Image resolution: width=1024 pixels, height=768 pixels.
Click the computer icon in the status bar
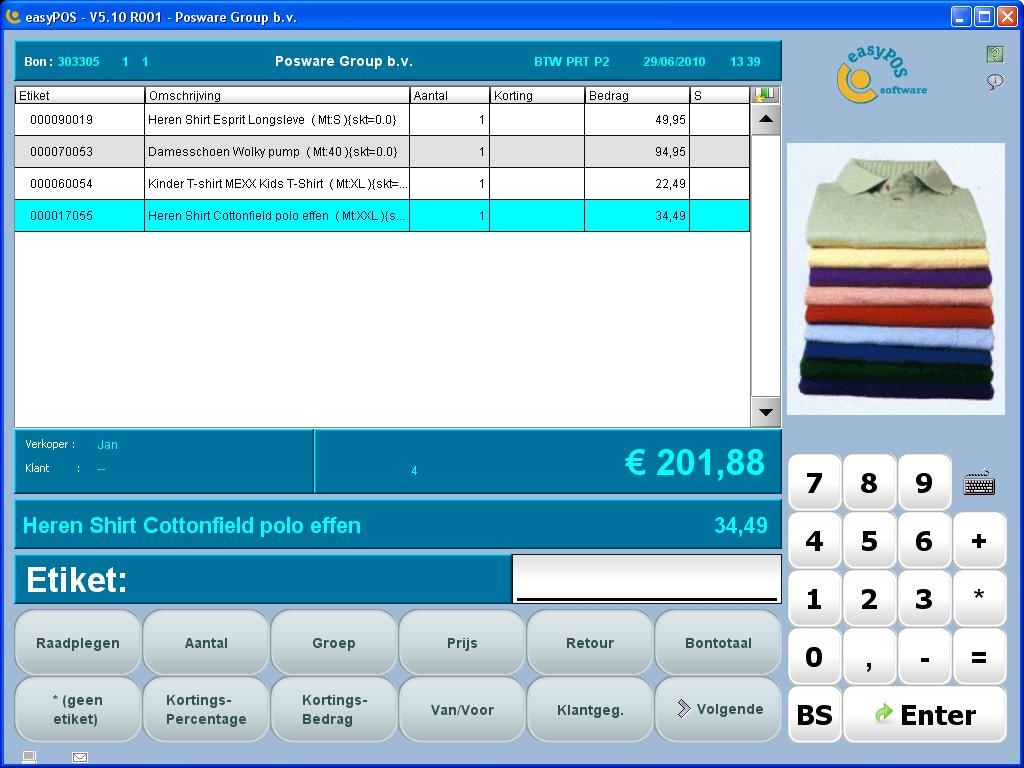tap(29, 757)
